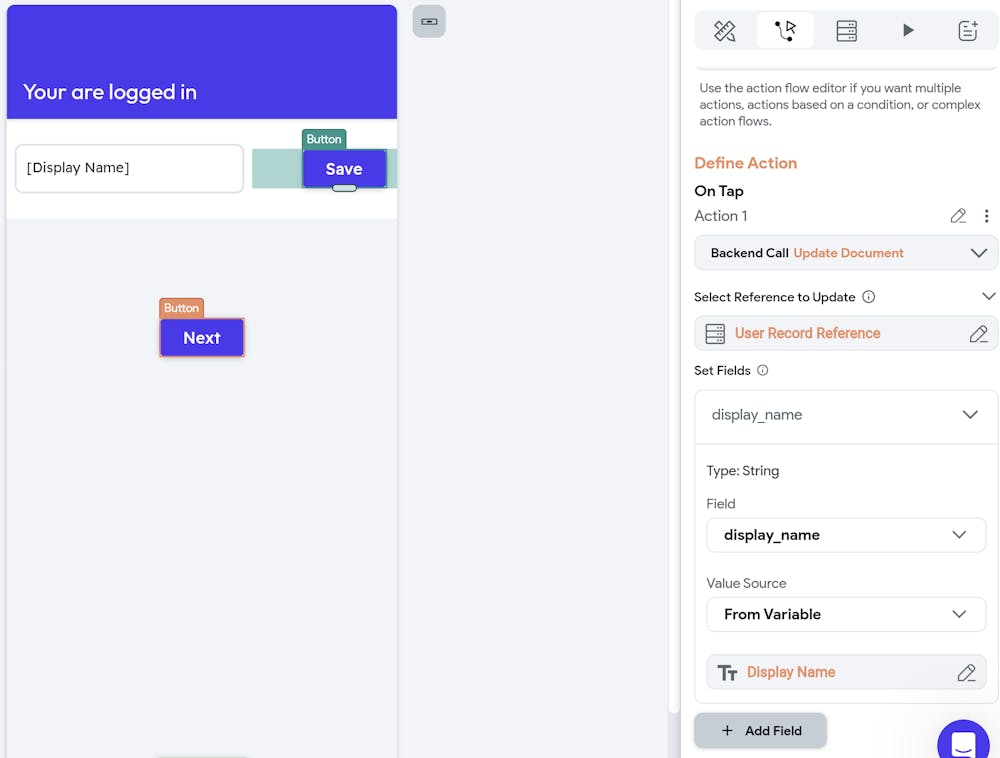Select the ruler and pen properties panel icon
The image size is (1000, 758).
724,30
